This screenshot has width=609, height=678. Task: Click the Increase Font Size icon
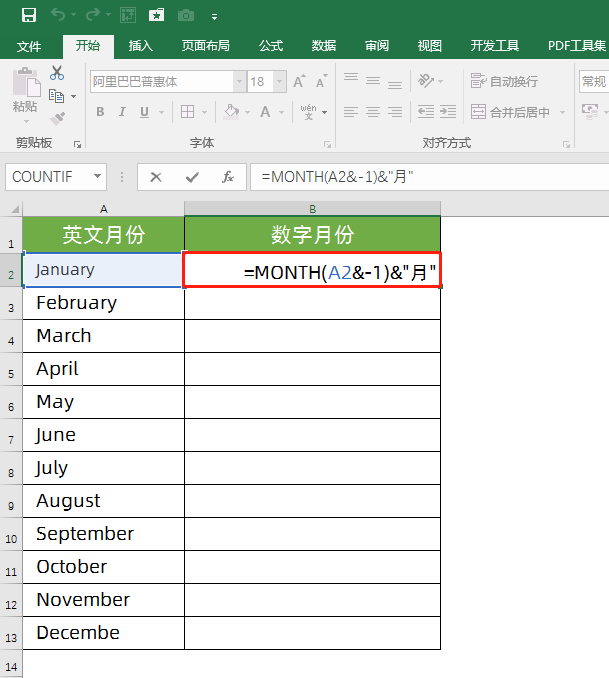(299, 81)
